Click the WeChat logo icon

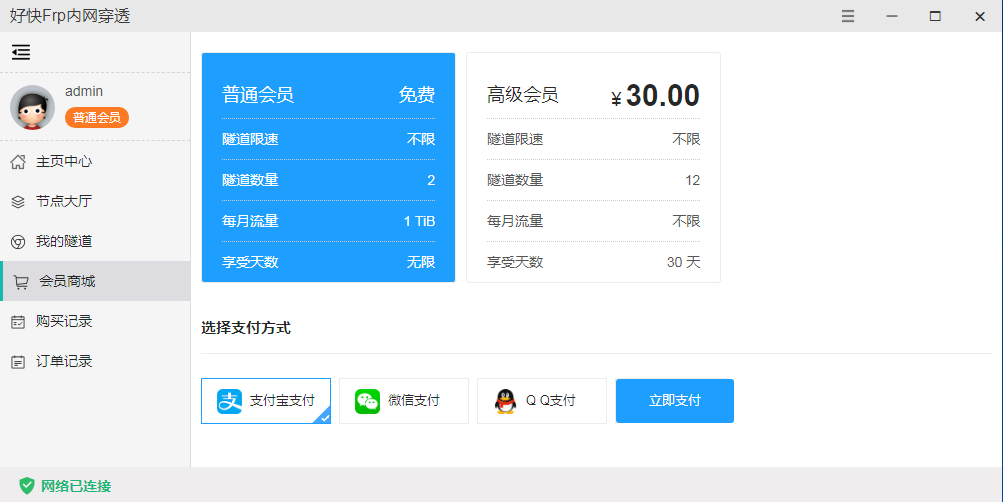tap(368, 401)
